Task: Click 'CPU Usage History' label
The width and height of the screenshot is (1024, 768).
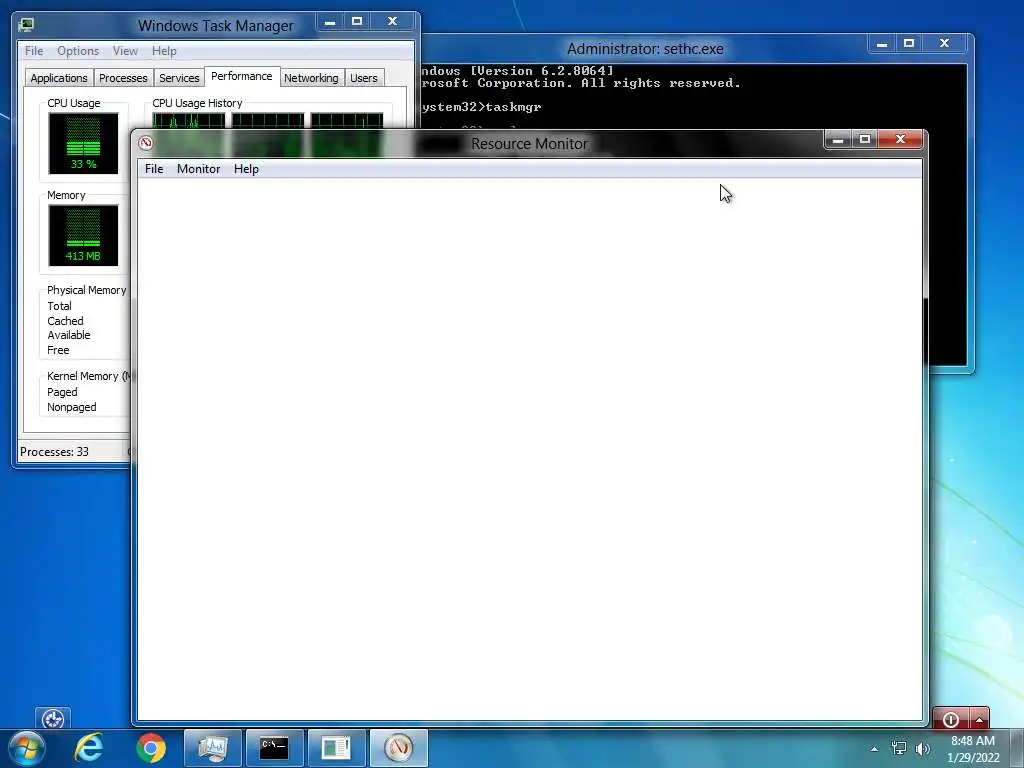Action: [x=197, y=103]
